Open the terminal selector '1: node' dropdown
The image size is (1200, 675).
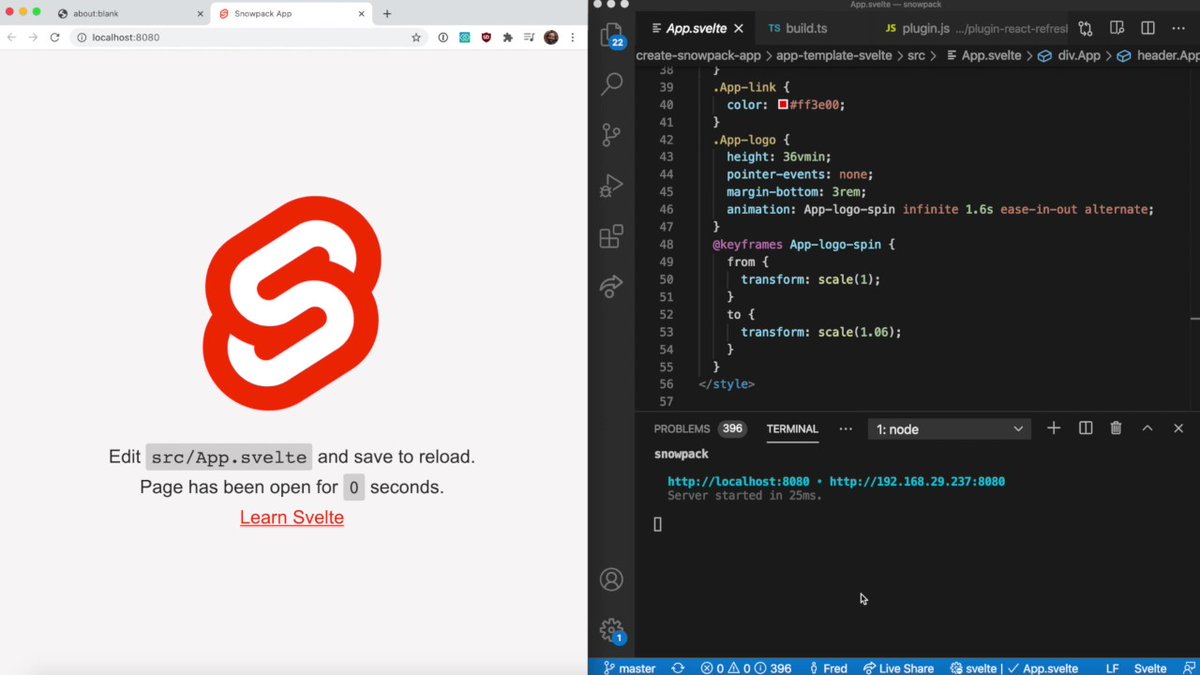tap(949, 429)
